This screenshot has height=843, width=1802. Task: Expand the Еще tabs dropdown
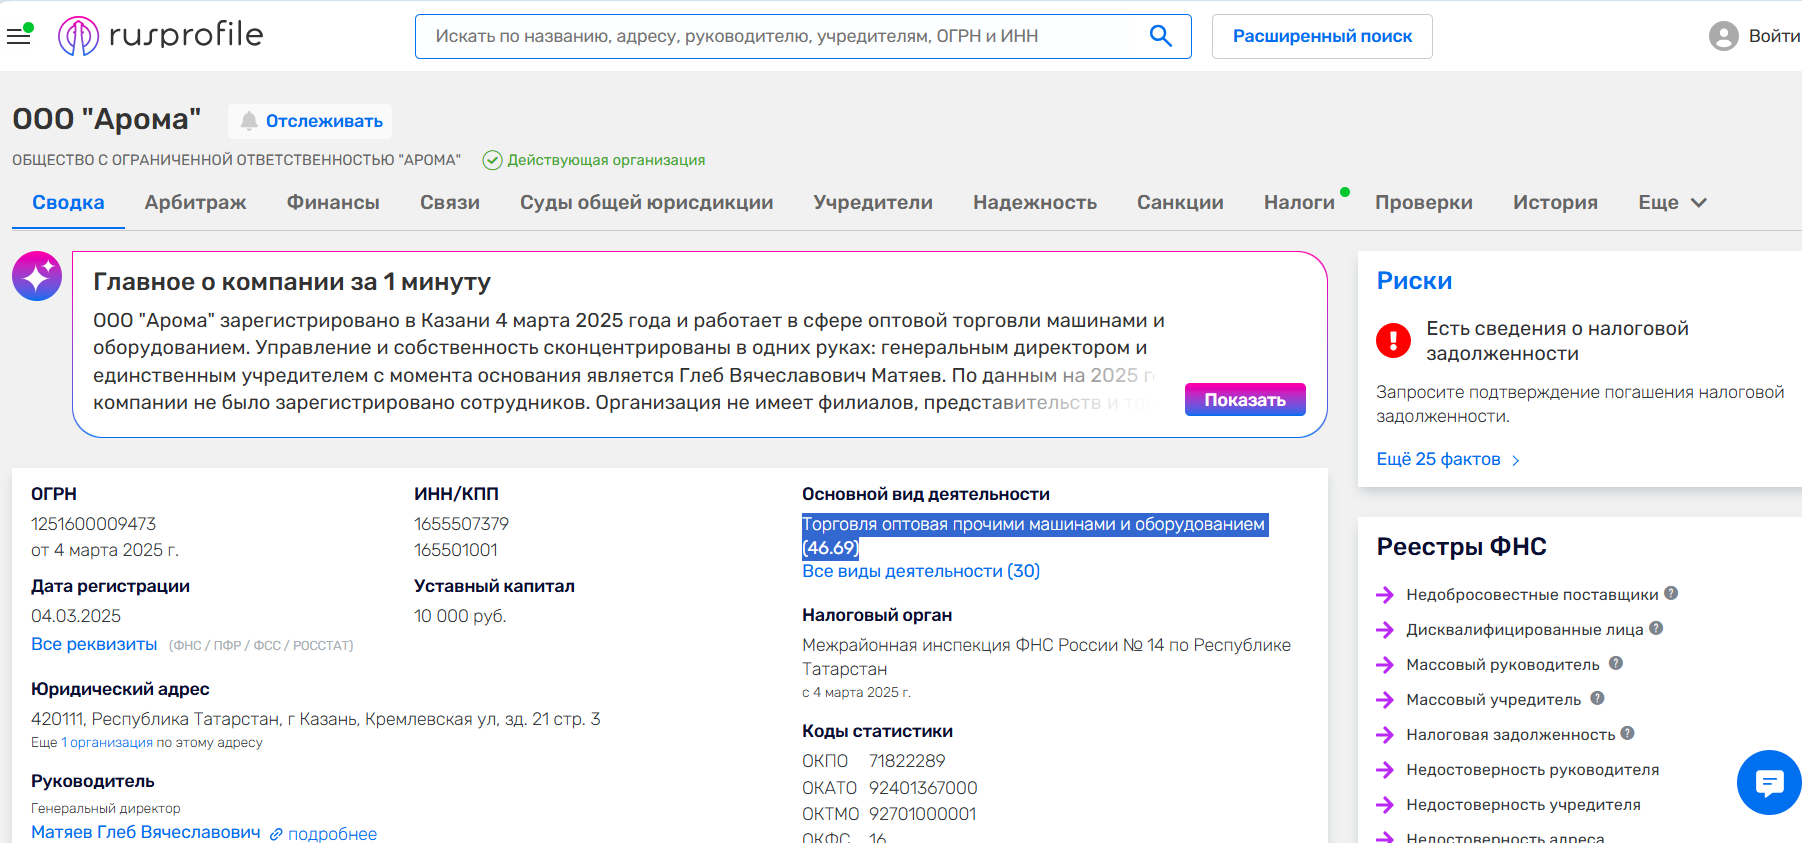1672,202
